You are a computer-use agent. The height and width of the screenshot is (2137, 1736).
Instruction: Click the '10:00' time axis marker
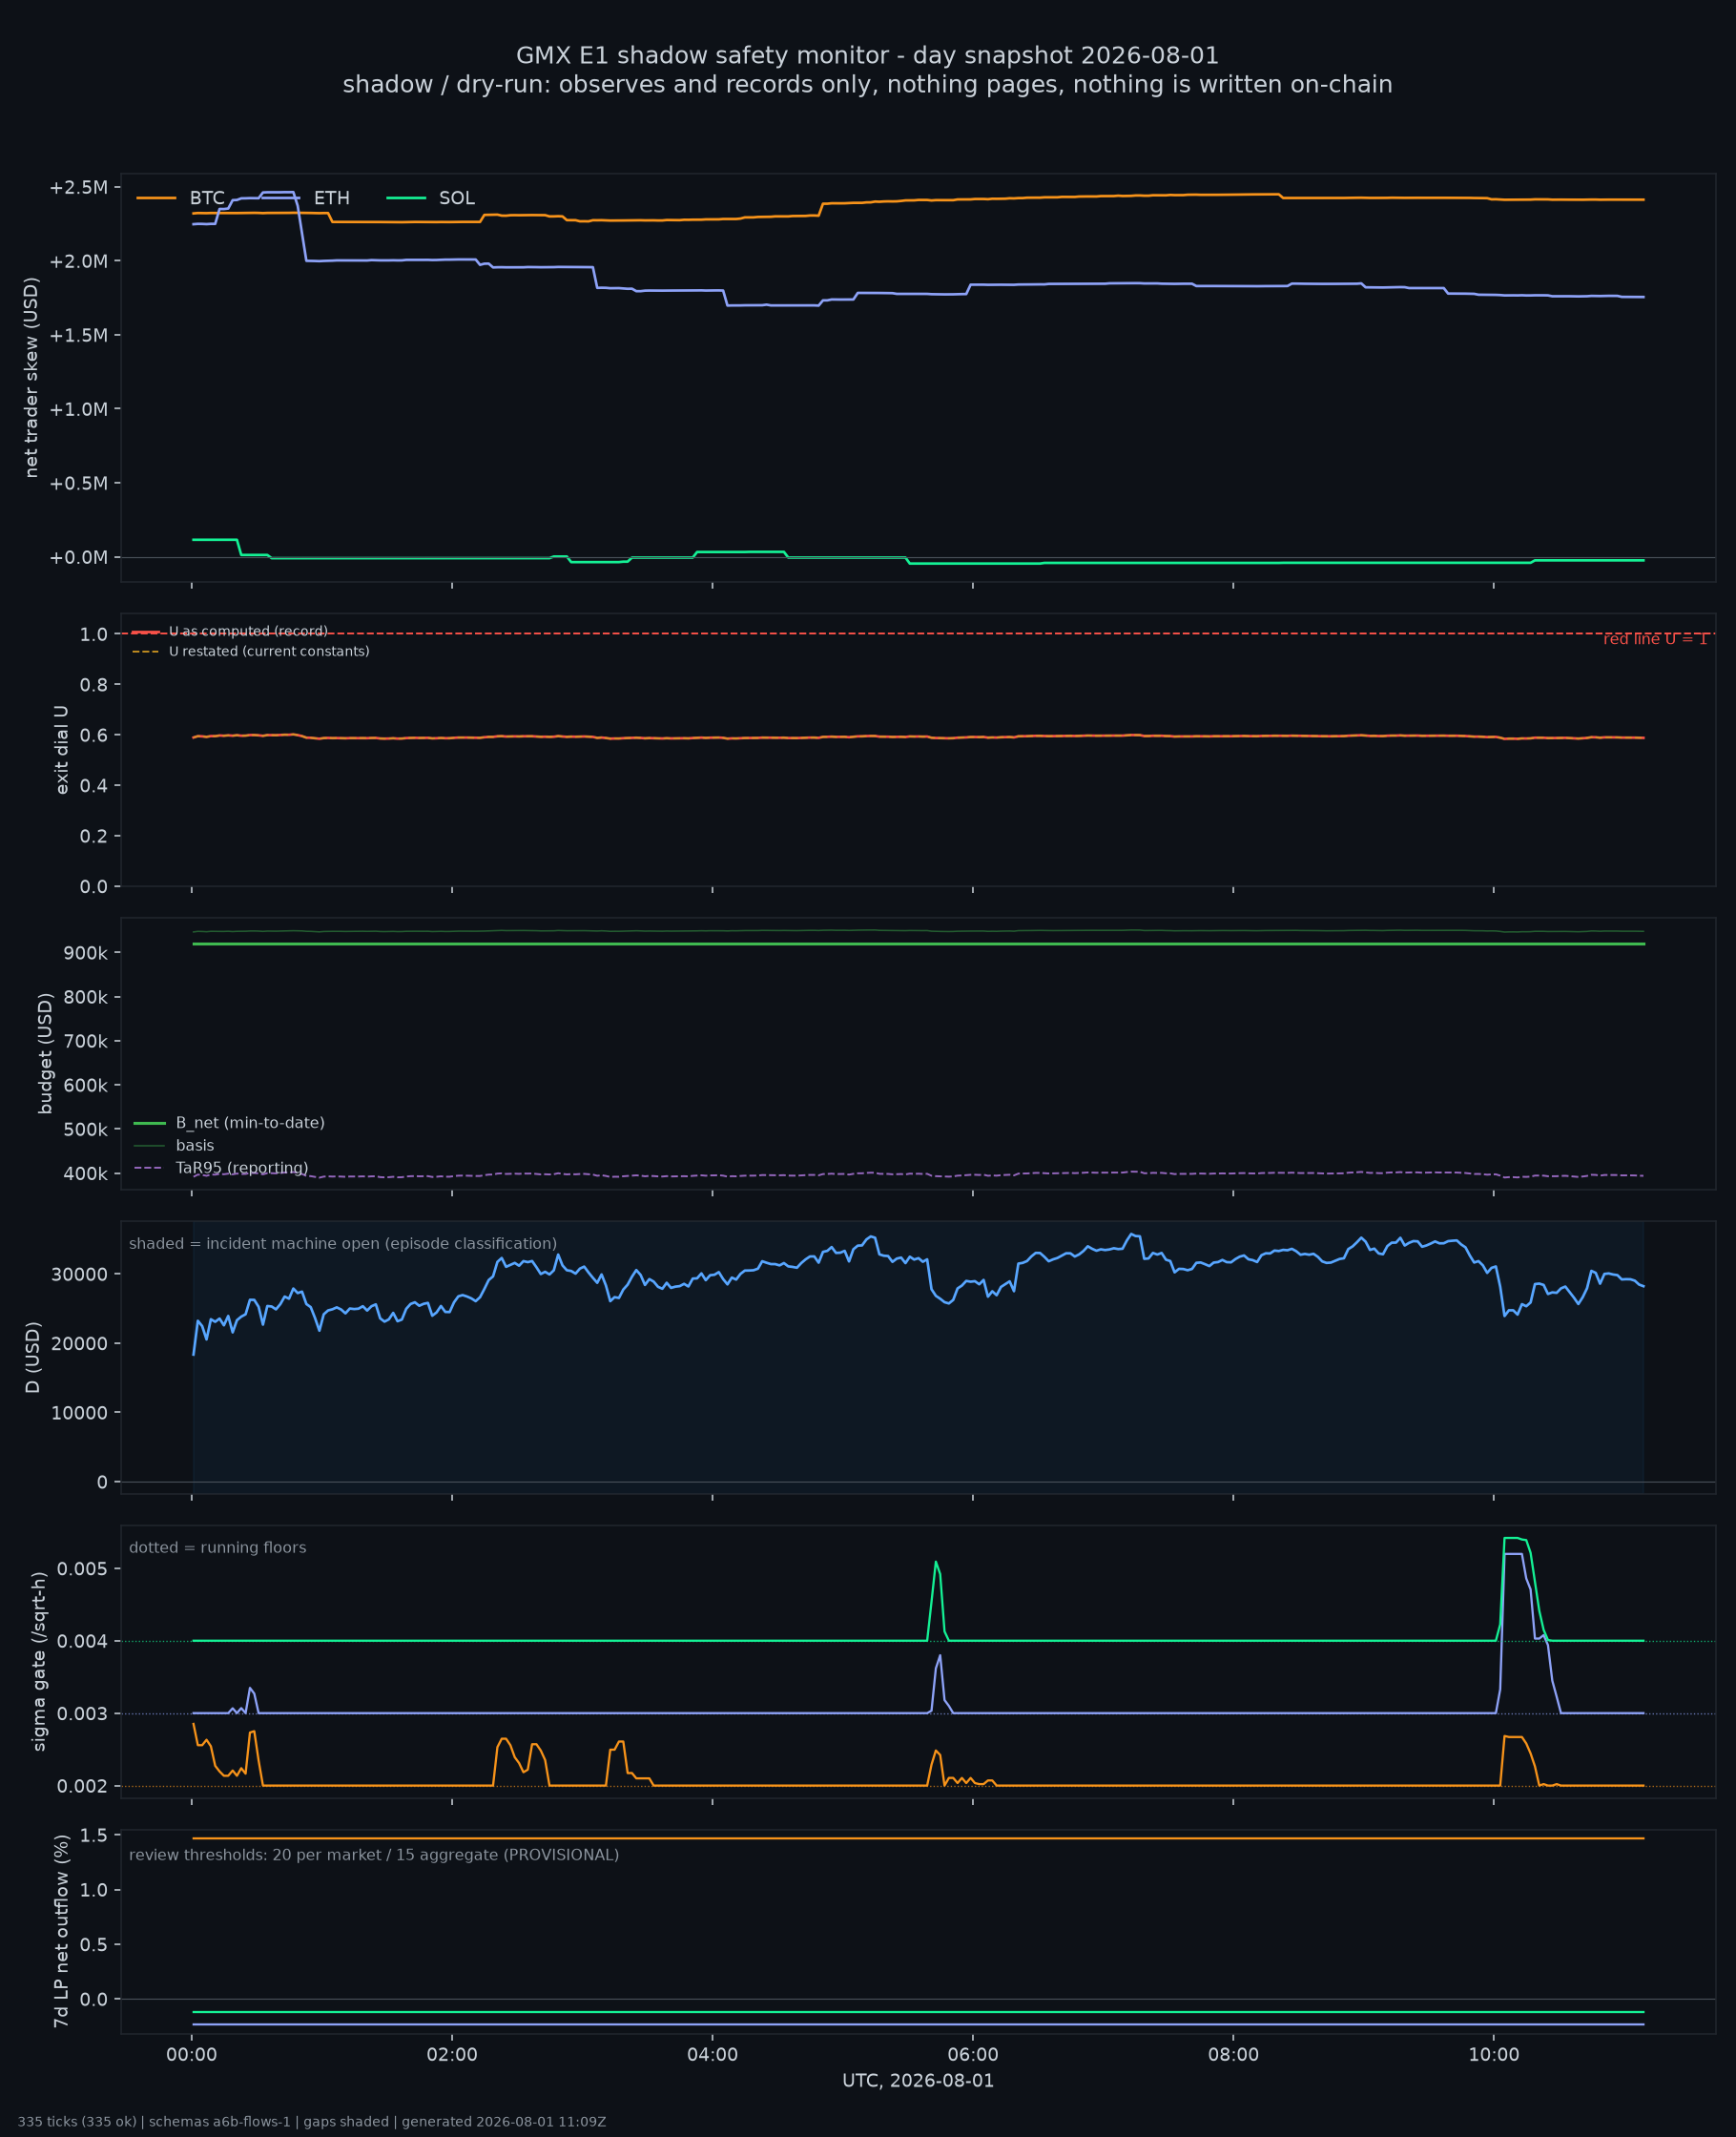[1494, 2055]
